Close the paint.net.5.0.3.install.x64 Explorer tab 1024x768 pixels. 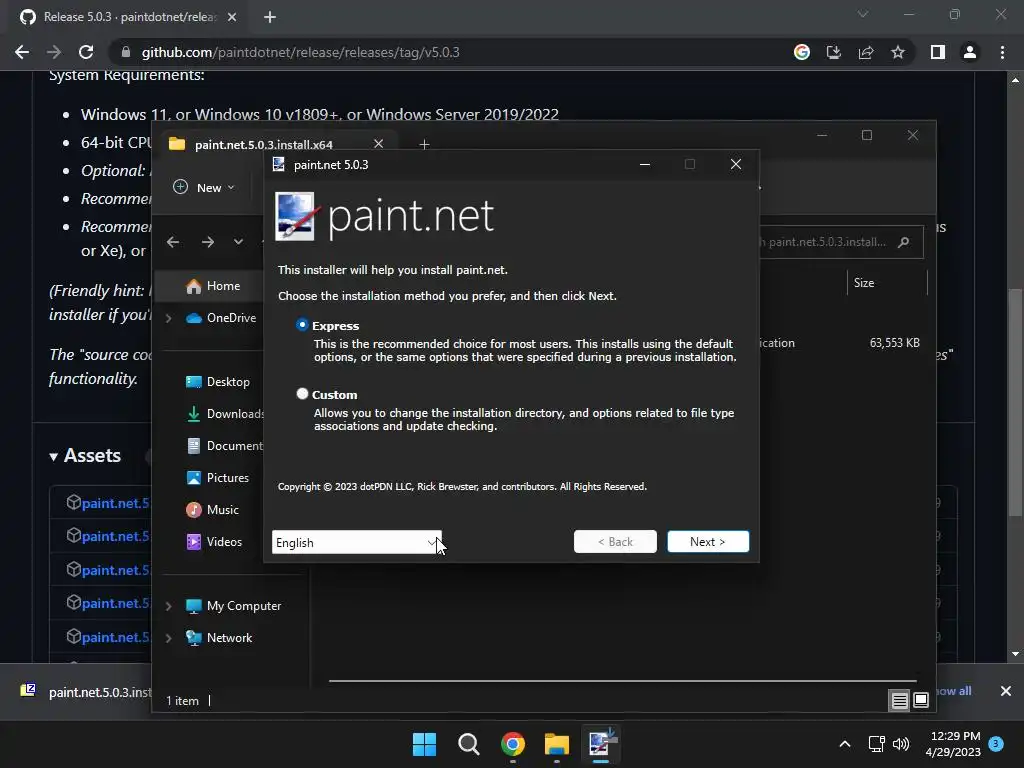[x=378, y=144]
